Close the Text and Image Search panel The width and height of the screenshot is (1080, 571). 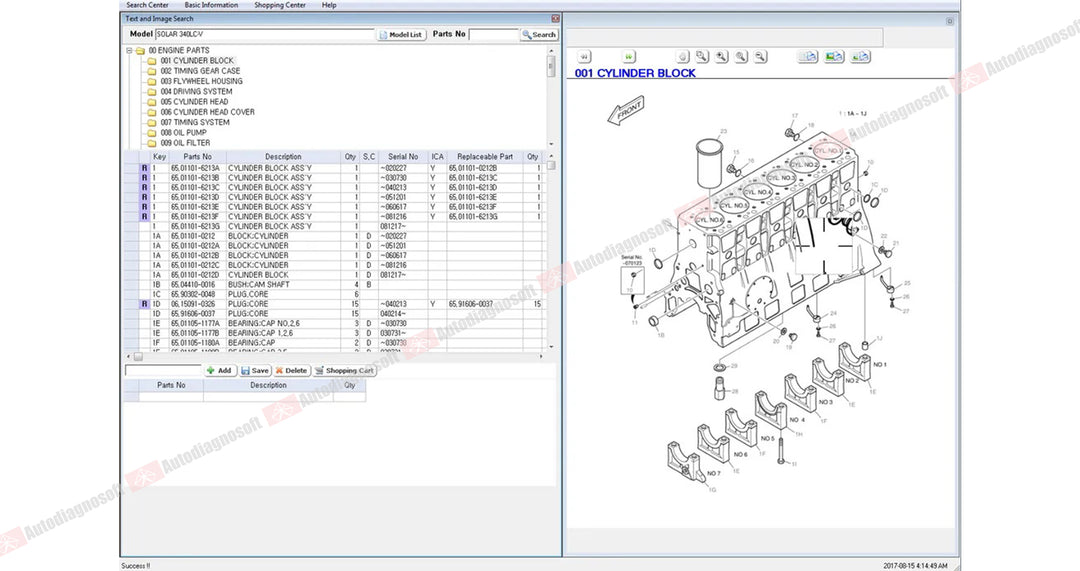[x=555, y=19]
